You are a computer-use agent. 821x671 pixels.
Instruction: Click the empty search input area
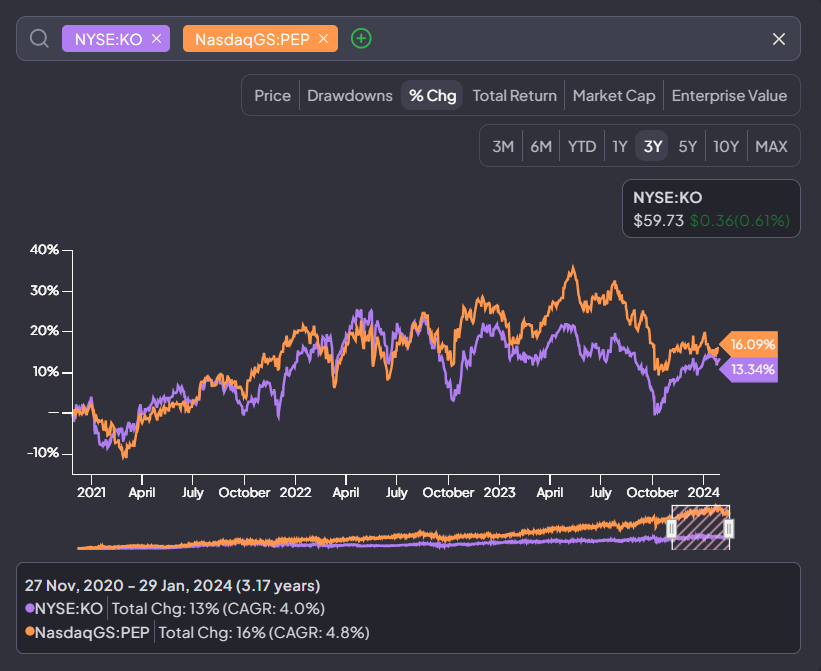pyautogui.click(x=571, y=39)
